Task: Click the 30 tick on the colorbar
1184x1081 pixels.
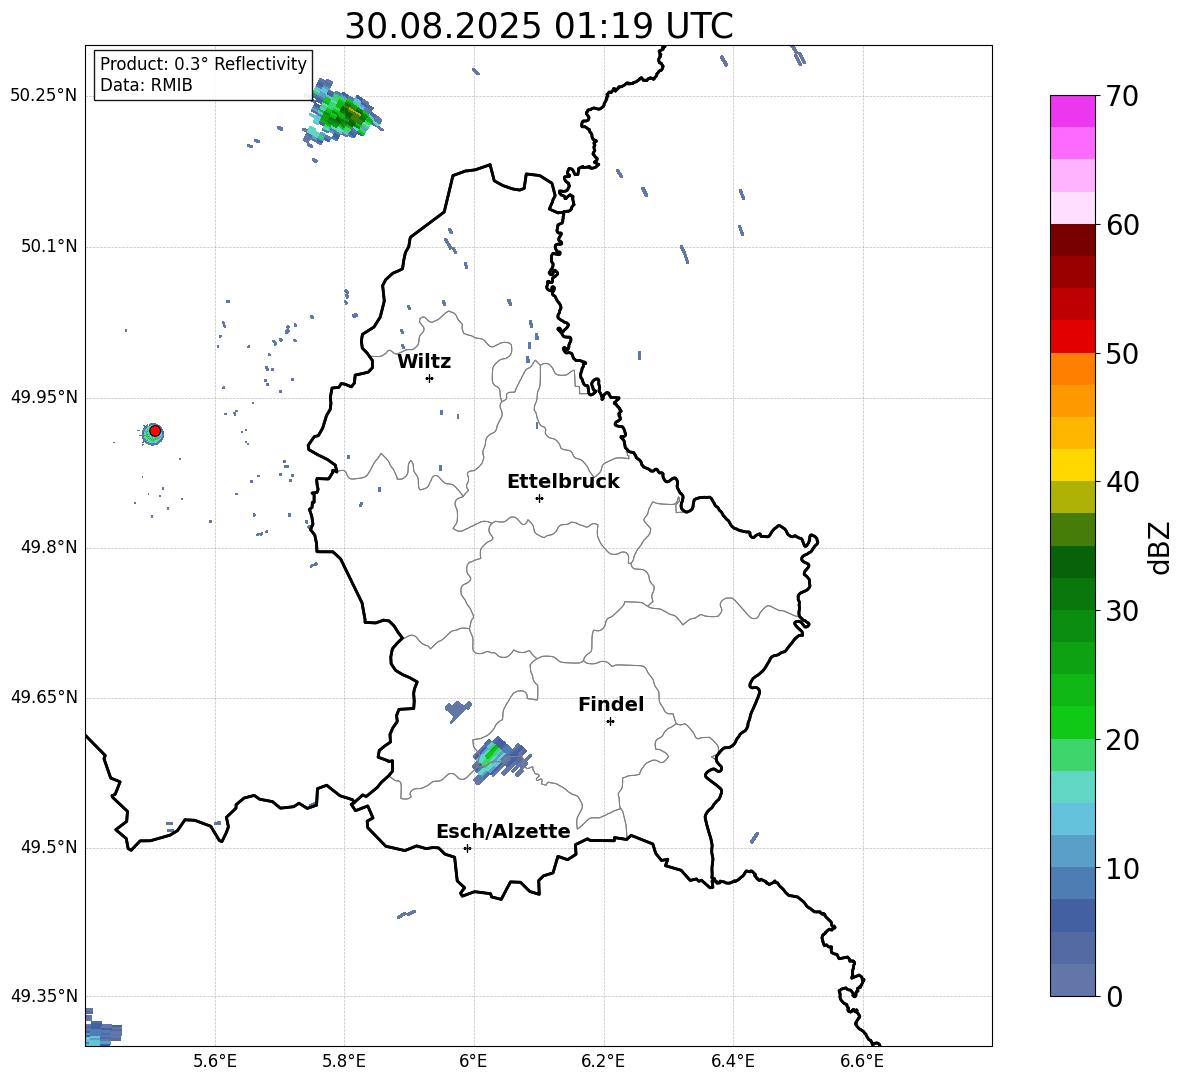Action: [x=1122, y=611]
